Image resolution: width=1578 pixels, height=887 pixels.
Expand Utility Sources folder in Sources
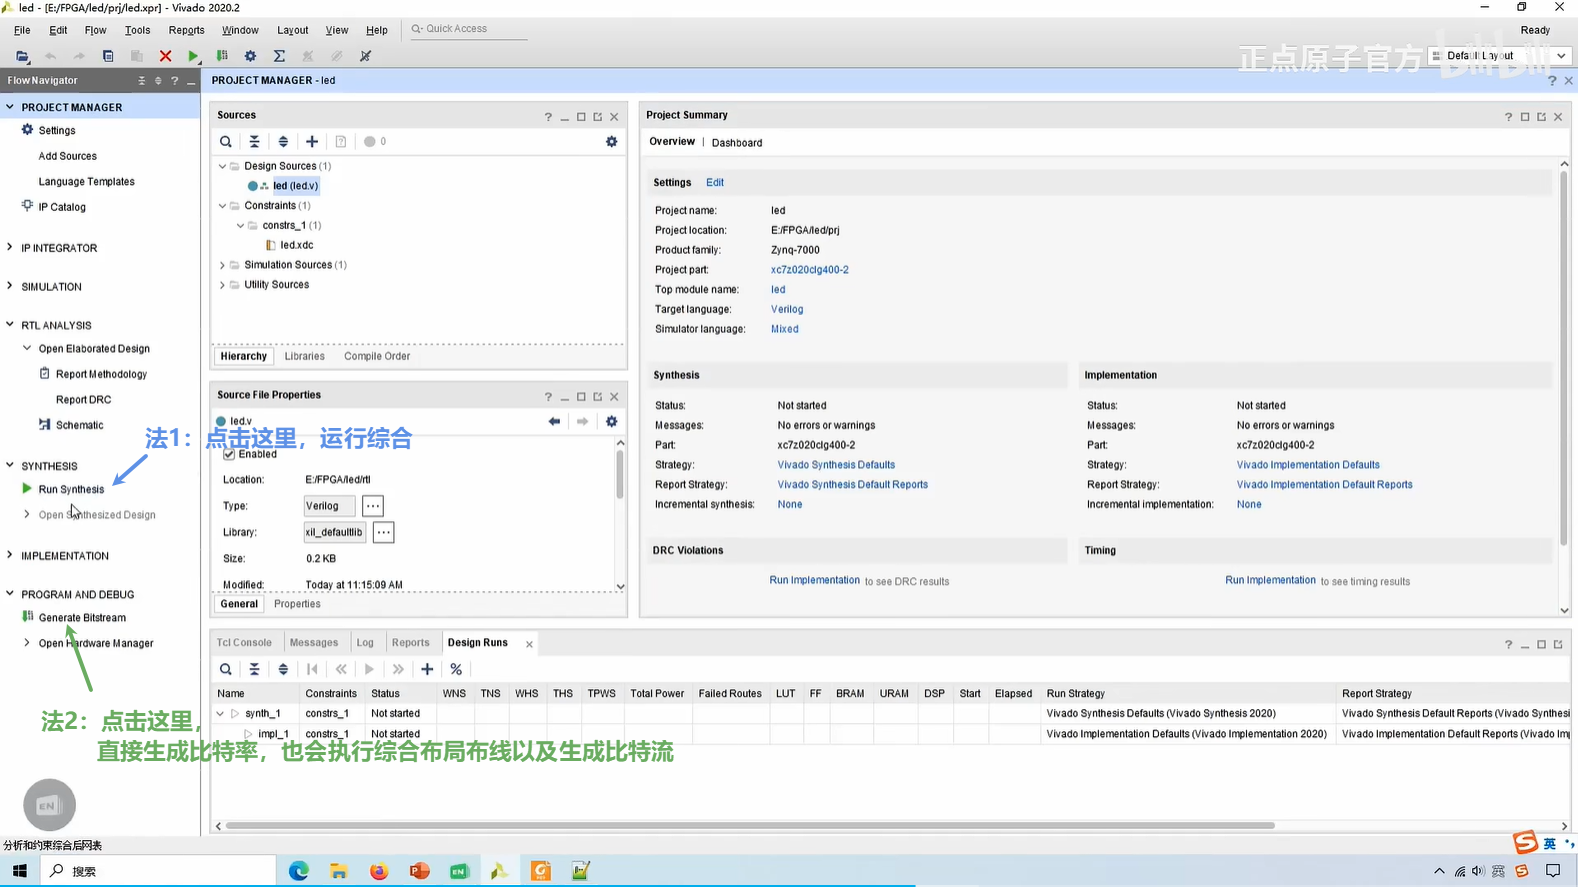(222, 285)
